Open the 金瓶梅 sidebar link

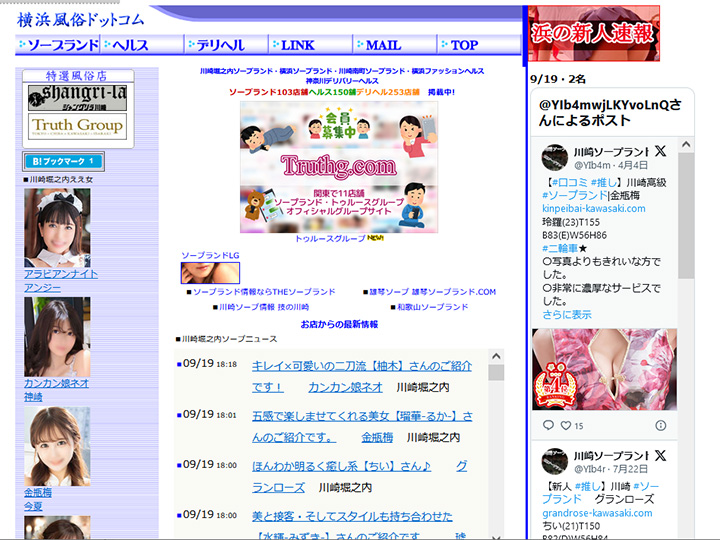[x=38, y=493]
